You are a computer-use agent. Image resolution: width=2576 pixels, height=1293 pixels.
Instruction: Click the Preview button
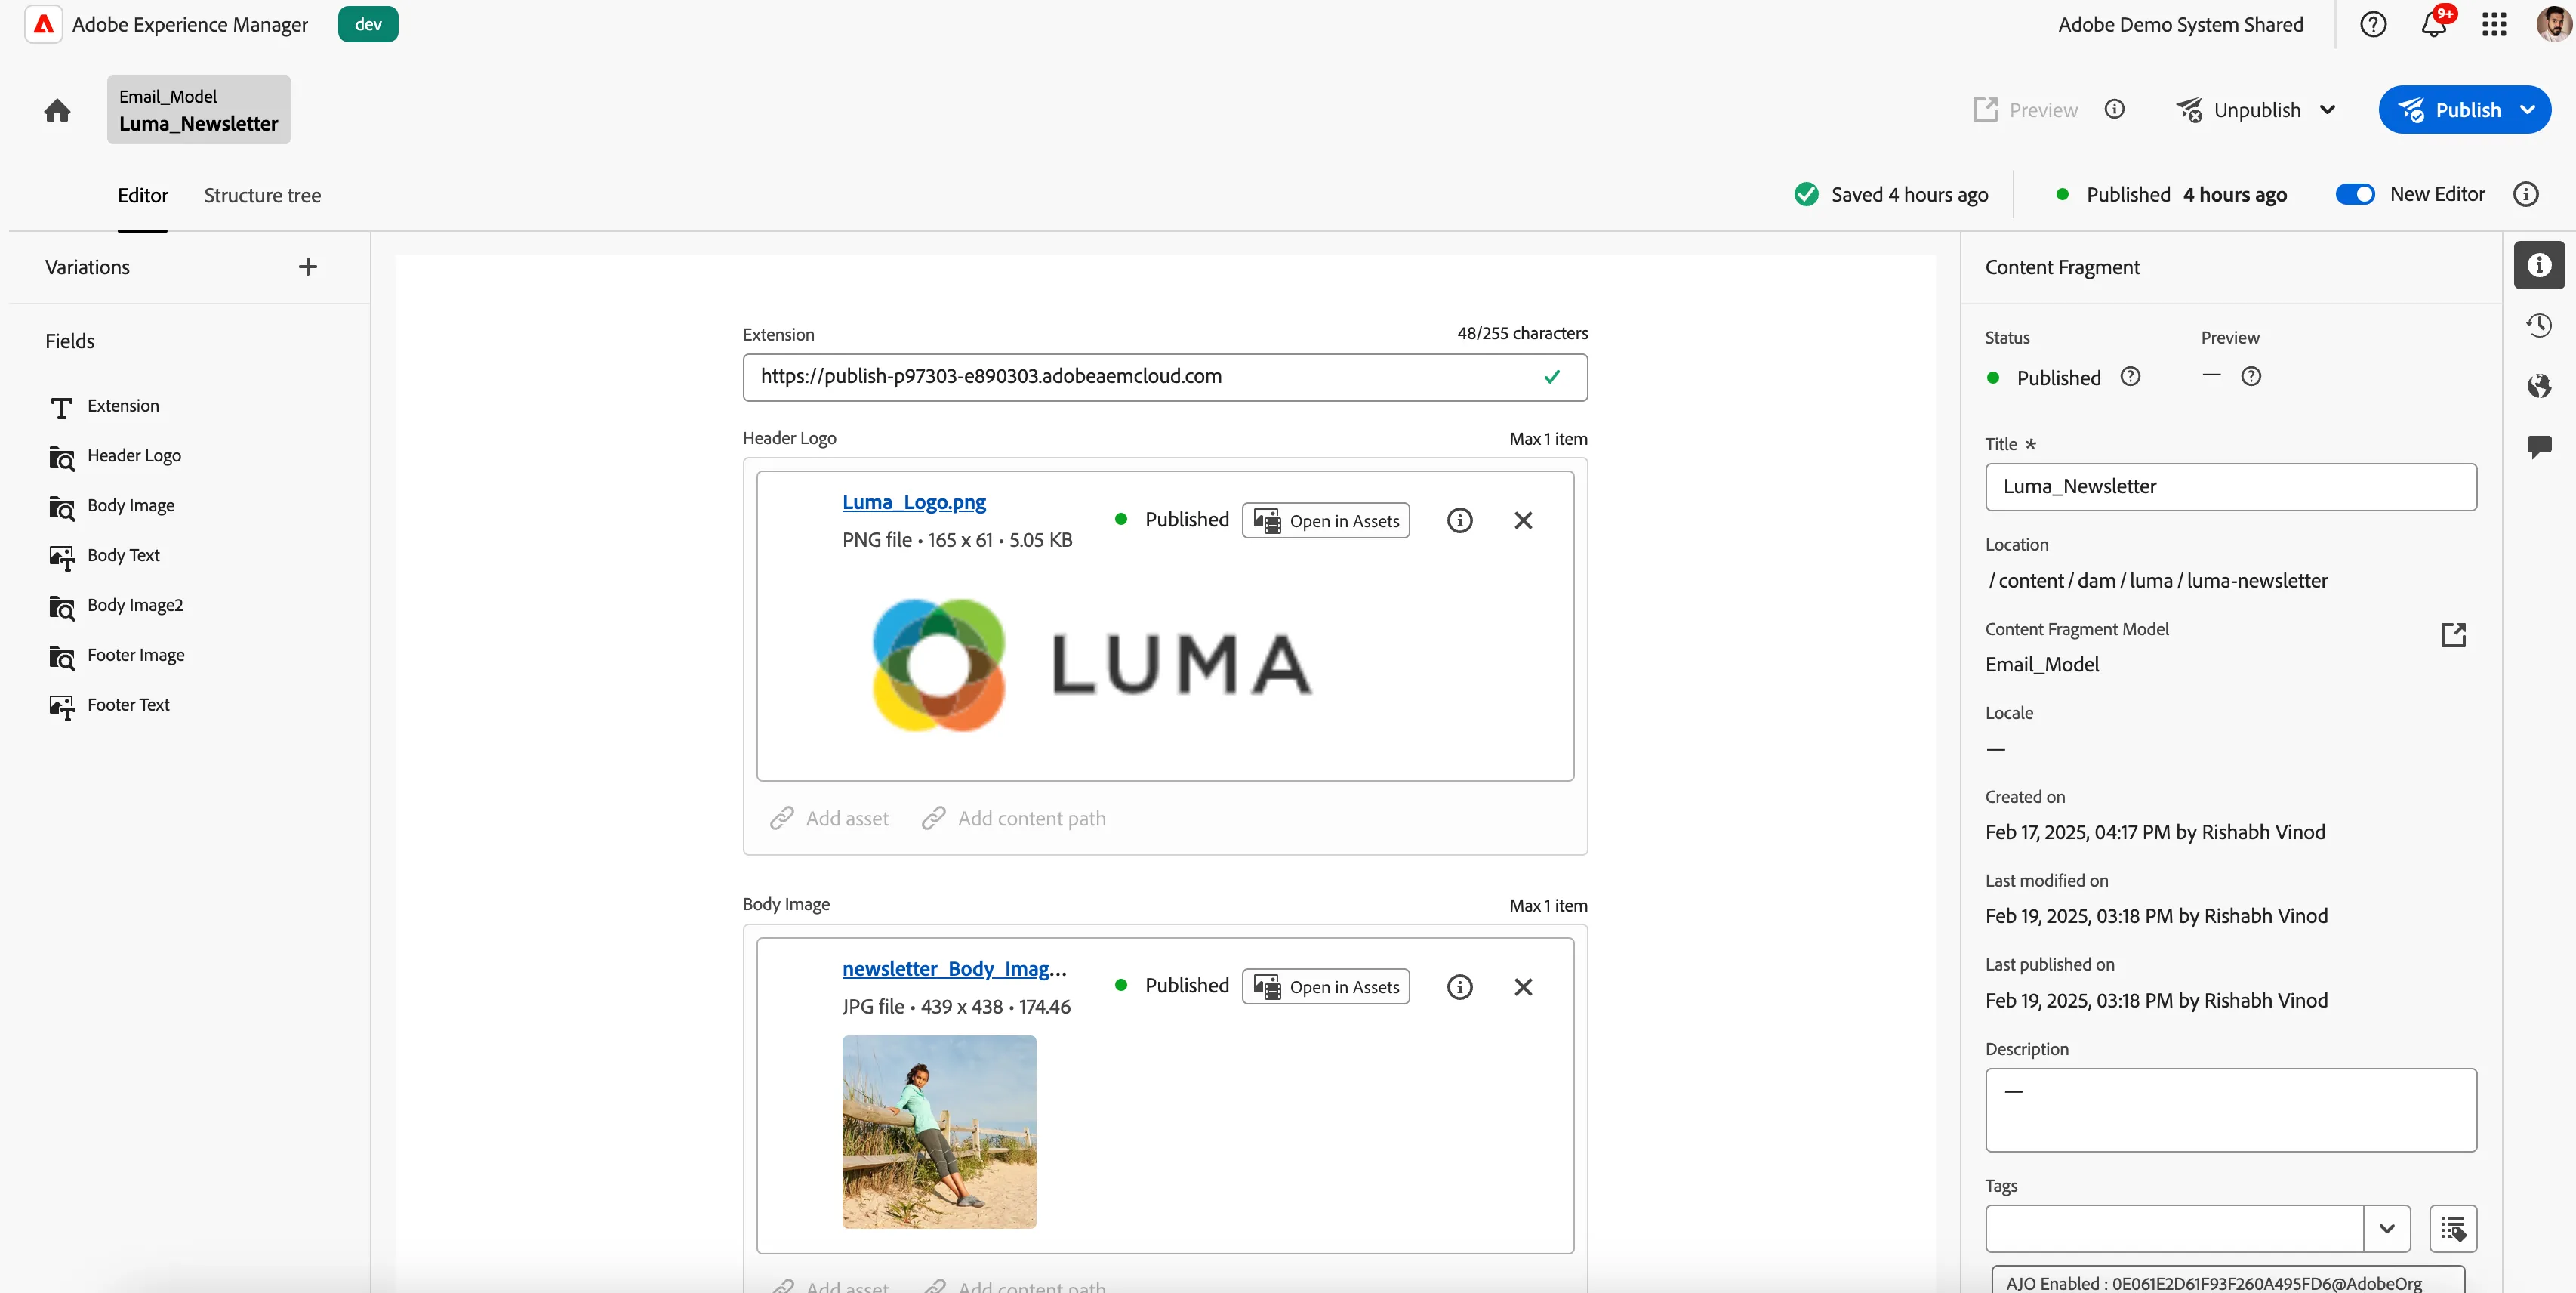tap(2025, 110)
